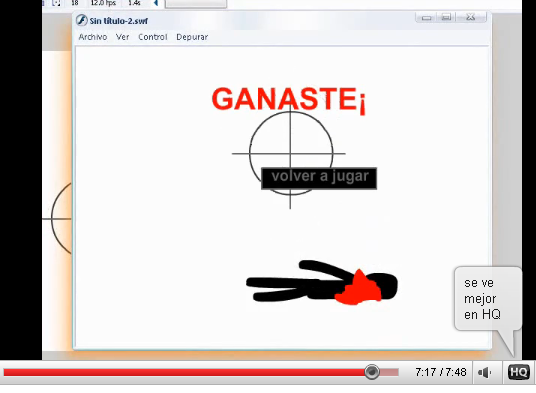Viewport: 536px width, 393px height.
Task: Mute the video volume speaker icon
Action: coord(484,372)
